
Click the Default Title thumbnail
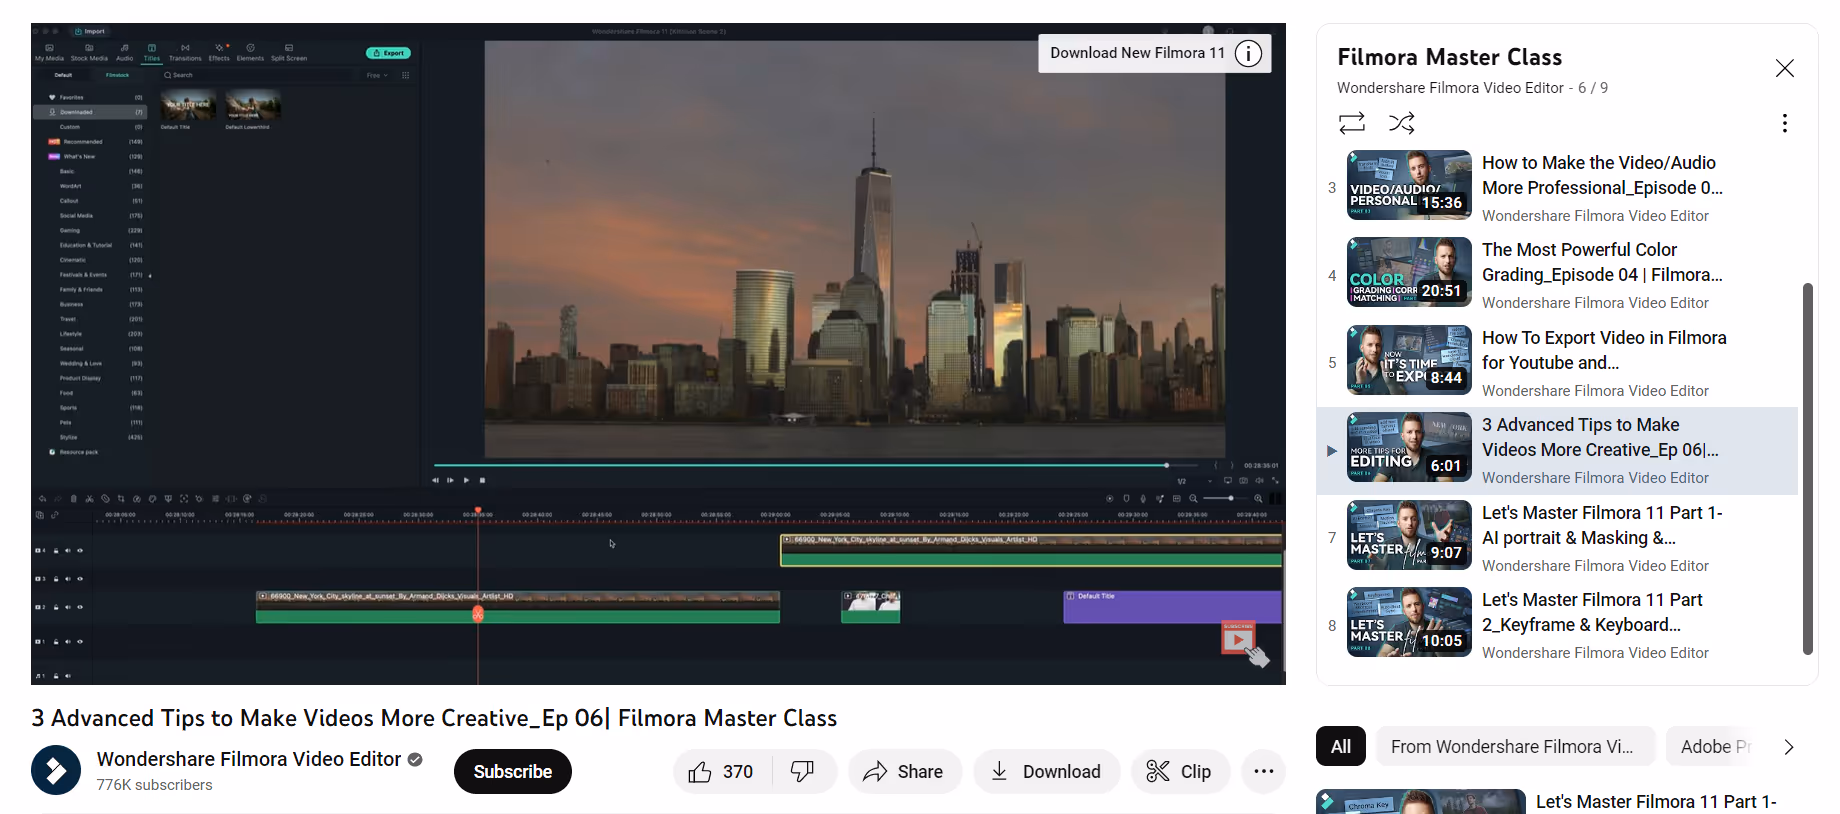(x=188, y=105)
